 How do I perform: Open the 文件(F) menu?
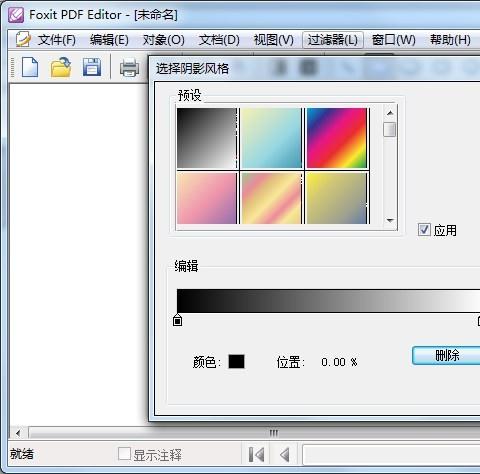[57, 40]
